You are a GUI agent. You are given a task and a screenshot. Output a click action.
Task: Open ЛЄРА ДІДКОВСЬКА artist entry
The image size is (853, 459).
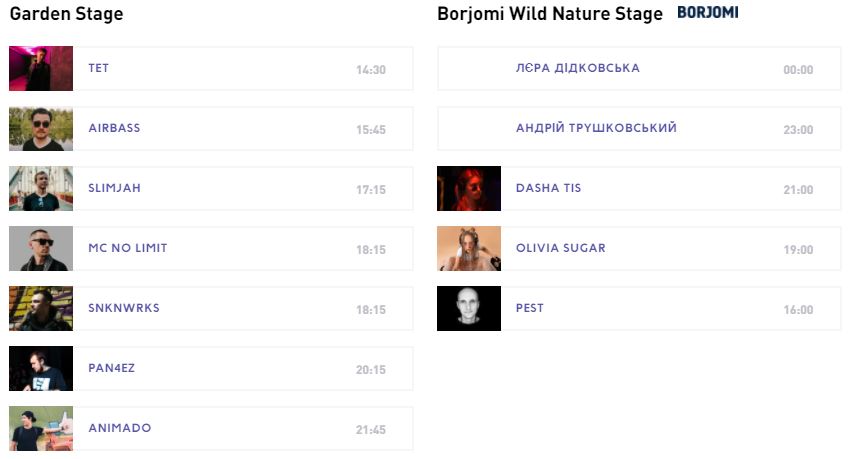577,68
